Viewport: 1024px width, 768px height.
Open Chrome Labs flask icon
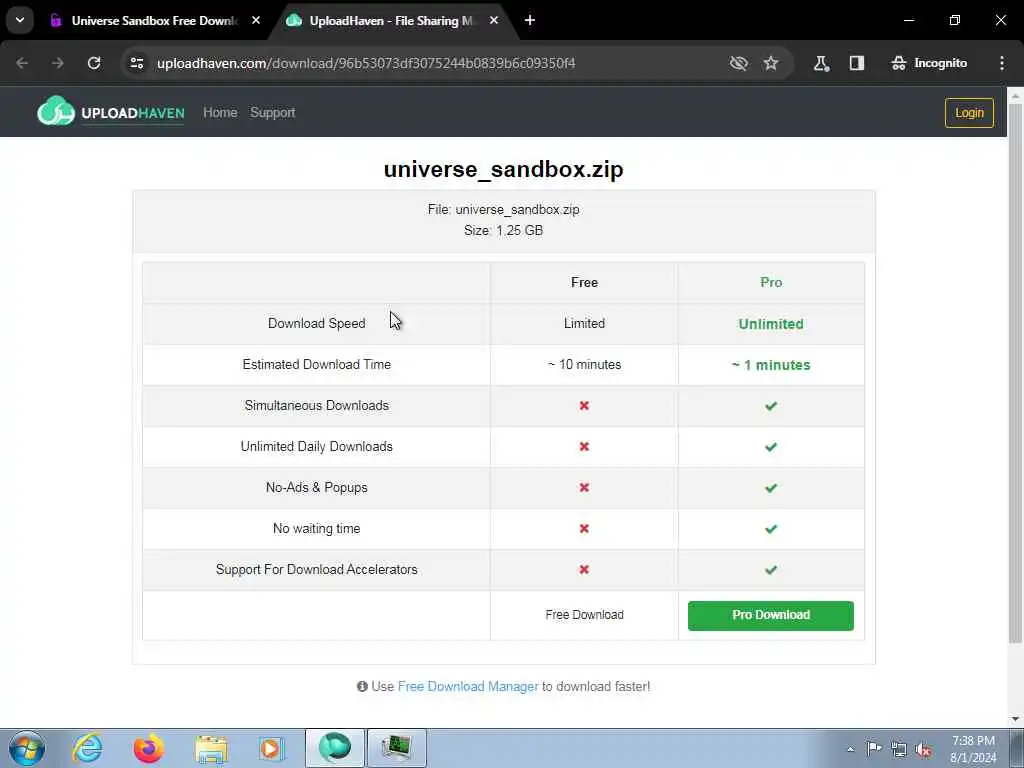[x=821, y=63]
